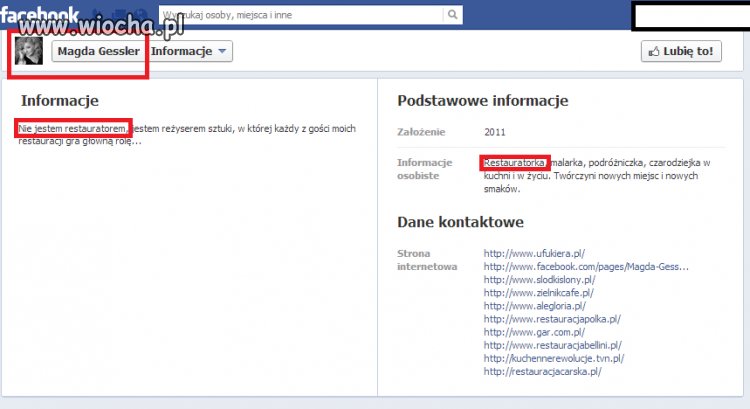The height and width of the screenshot is (409, 750).
Task: Open the gar.com.pl link
Action: (x=534, y=332)
